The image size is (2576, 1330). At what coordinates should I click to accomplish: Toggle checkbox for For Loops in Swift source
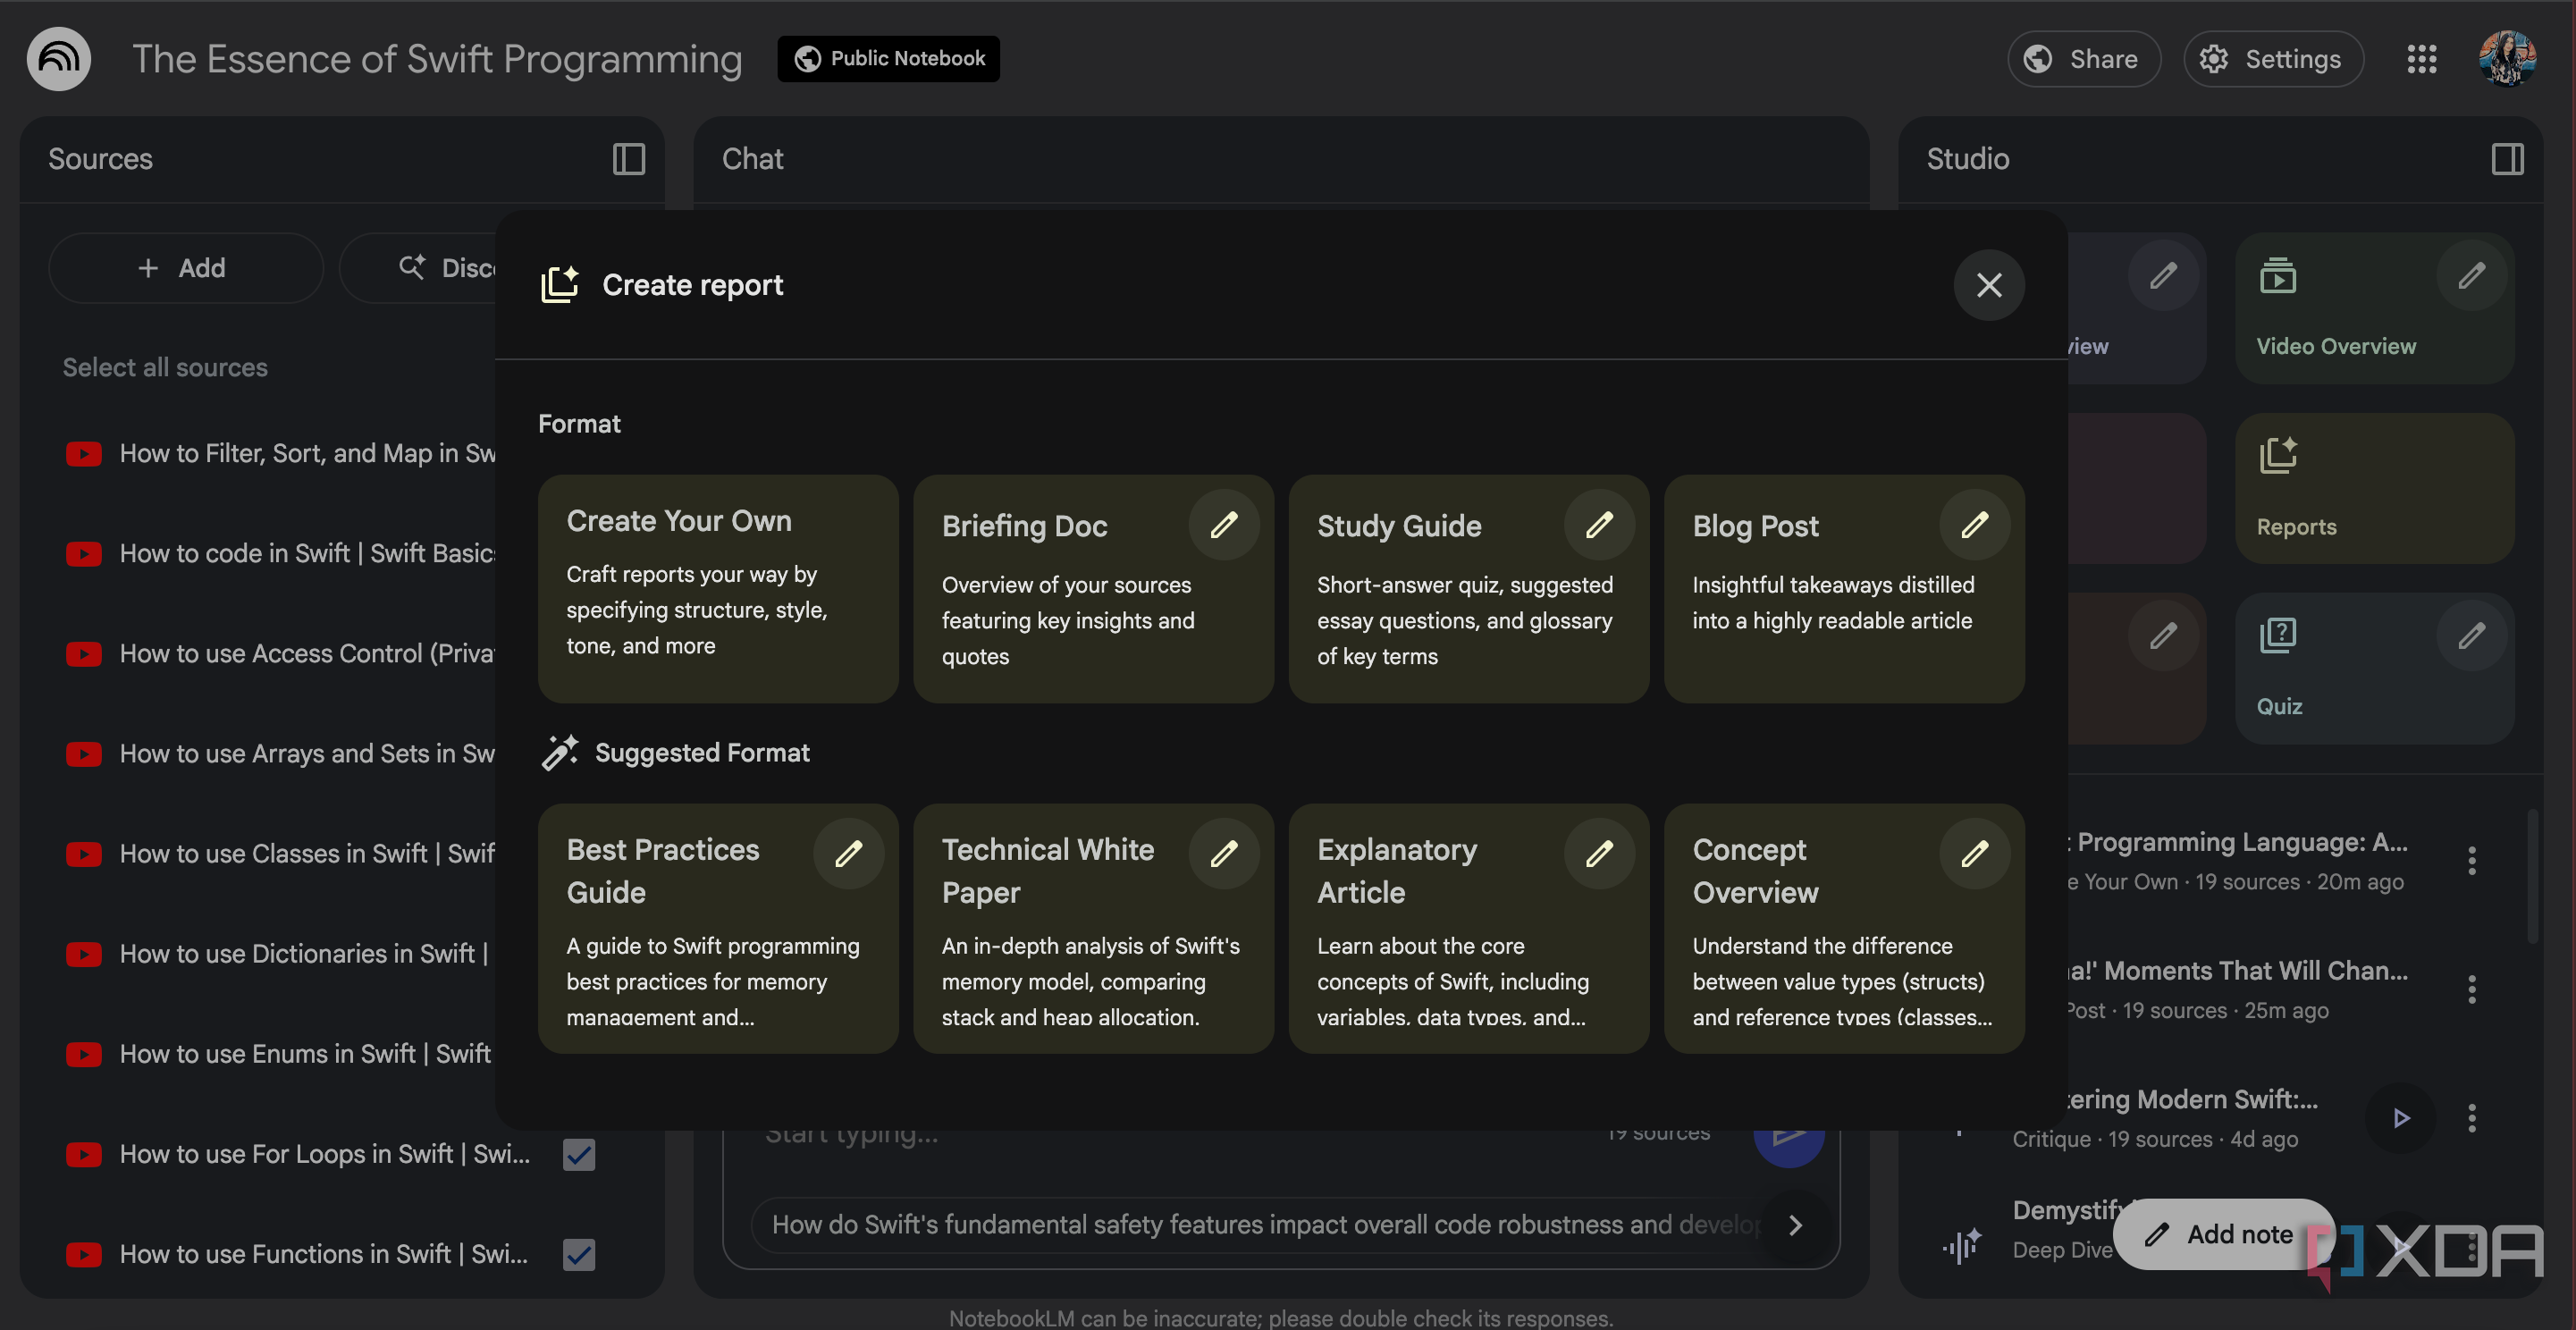(x=578, y=1155)
